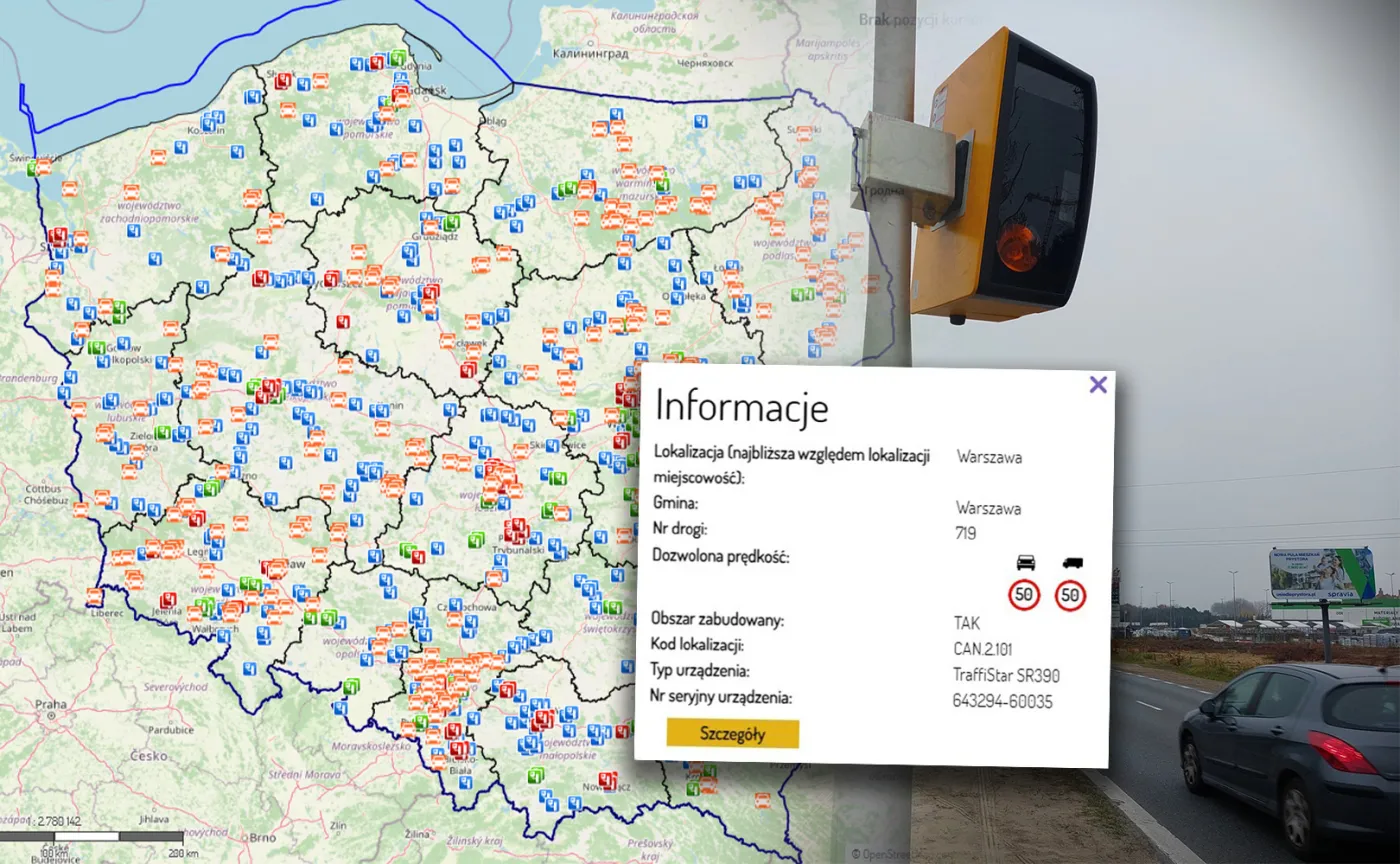The width and height of the screenshot is (1400, 864).
Task: Click the red marker near Jelenia Góra
Action: tap(170, 601)
